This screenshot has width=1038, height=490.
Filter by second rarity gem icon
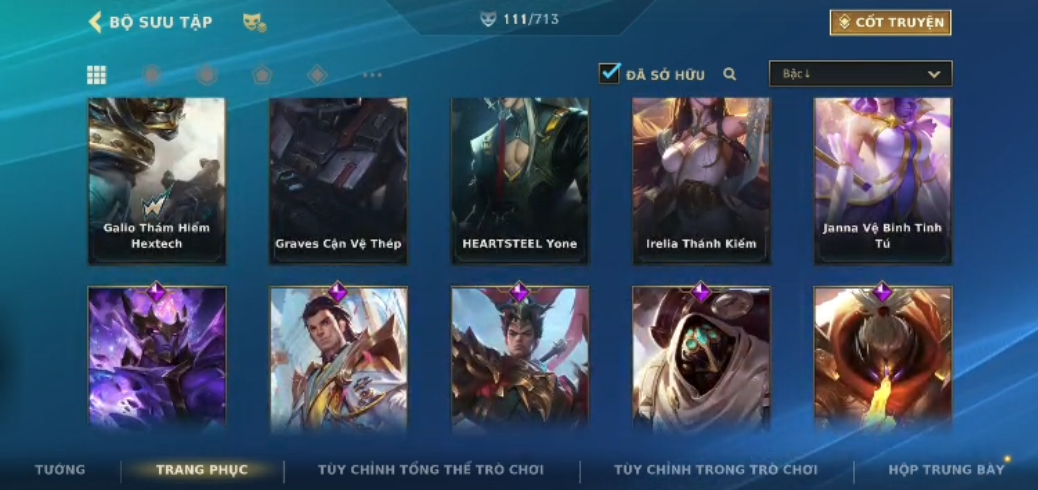[x=207, y=75]
